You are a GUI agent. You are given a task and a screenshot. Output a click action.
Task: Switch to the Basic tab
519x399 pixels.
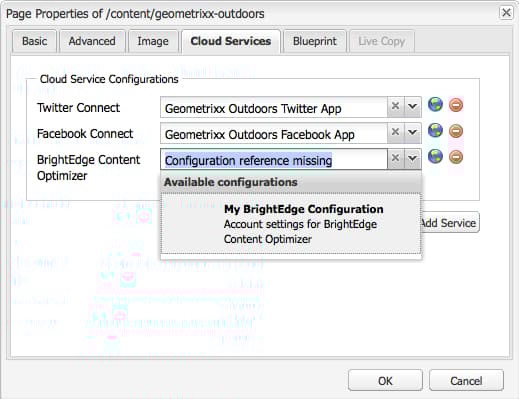tap(34, 41)
